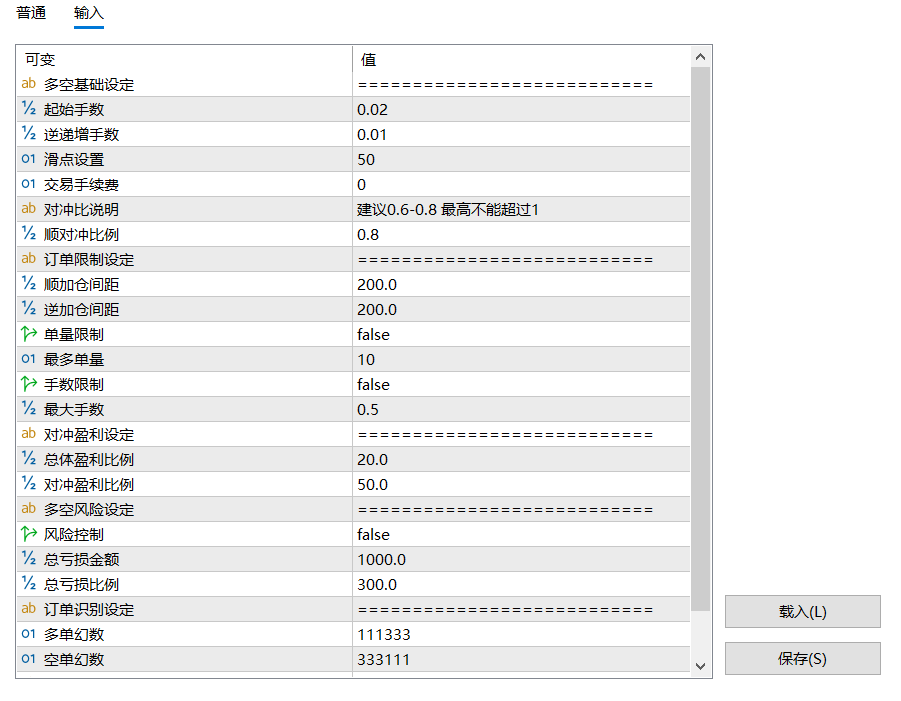Screen dimensions: 901x701
Task: Click the boolean arrow icon beside 风险控制
Action: coord(28,535)
